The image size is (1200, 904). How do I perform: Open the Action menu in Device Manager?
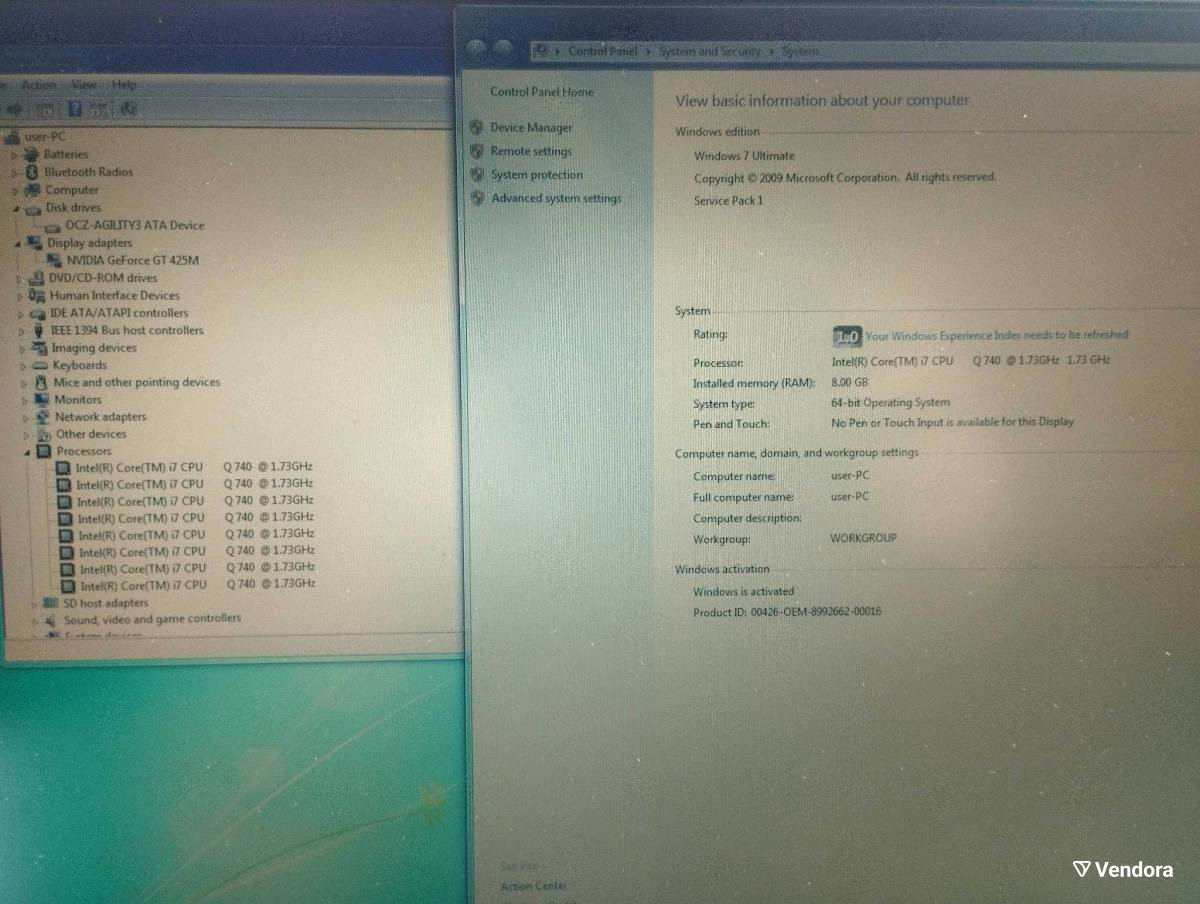pos(39,86)
